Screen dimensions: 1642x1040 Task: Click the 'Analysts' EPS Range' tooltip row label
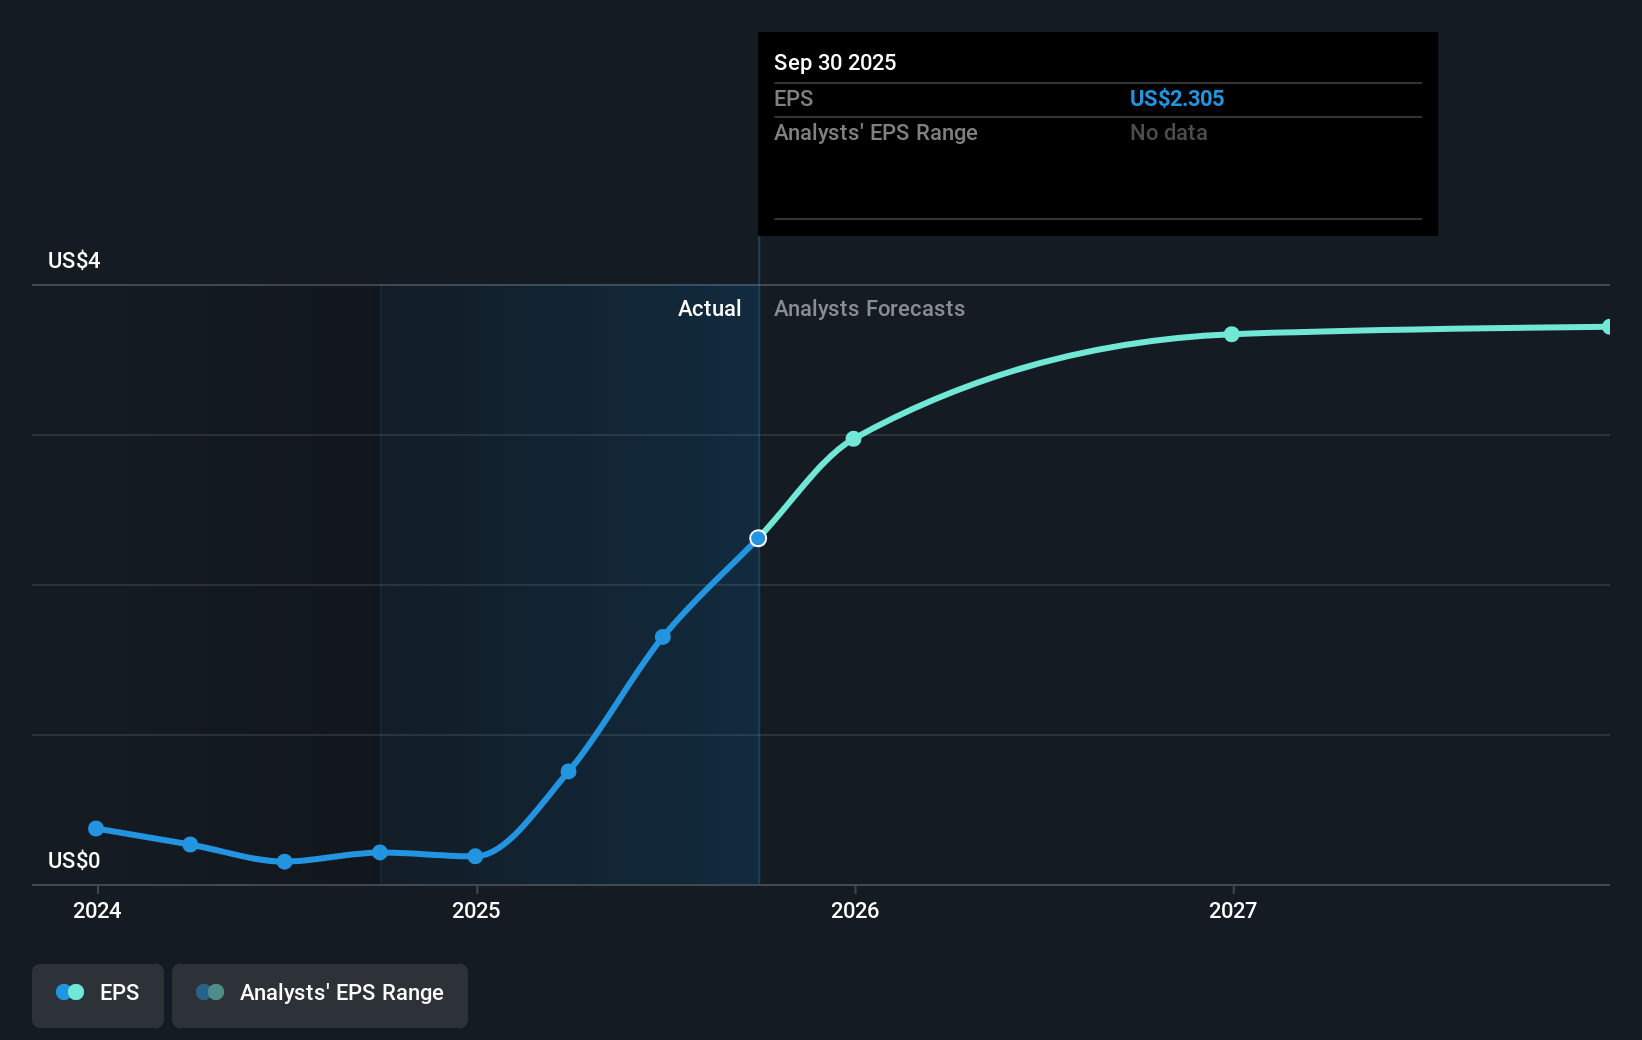(875, 132)
